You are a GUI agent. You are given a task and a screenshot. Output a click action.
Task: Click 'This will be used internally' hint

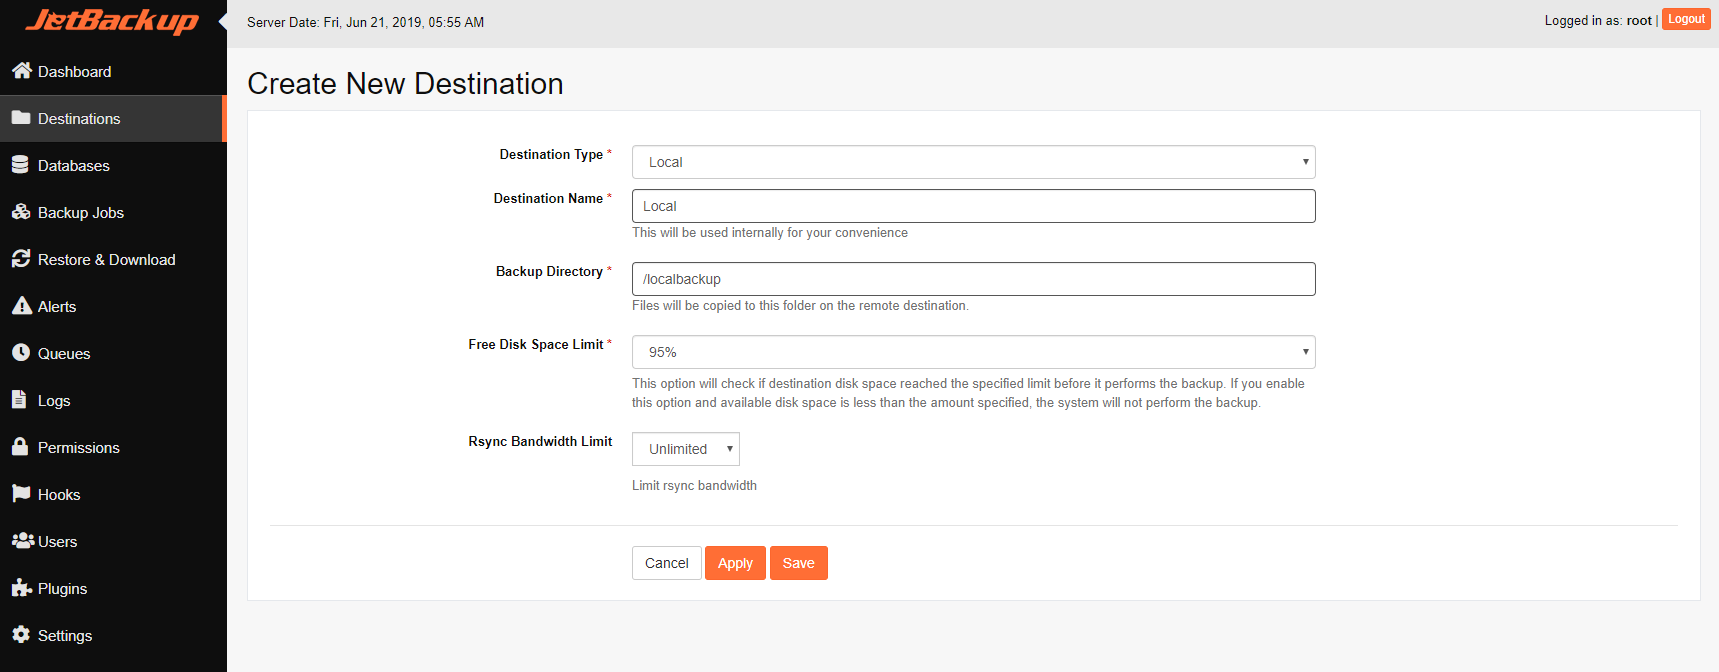770,232
